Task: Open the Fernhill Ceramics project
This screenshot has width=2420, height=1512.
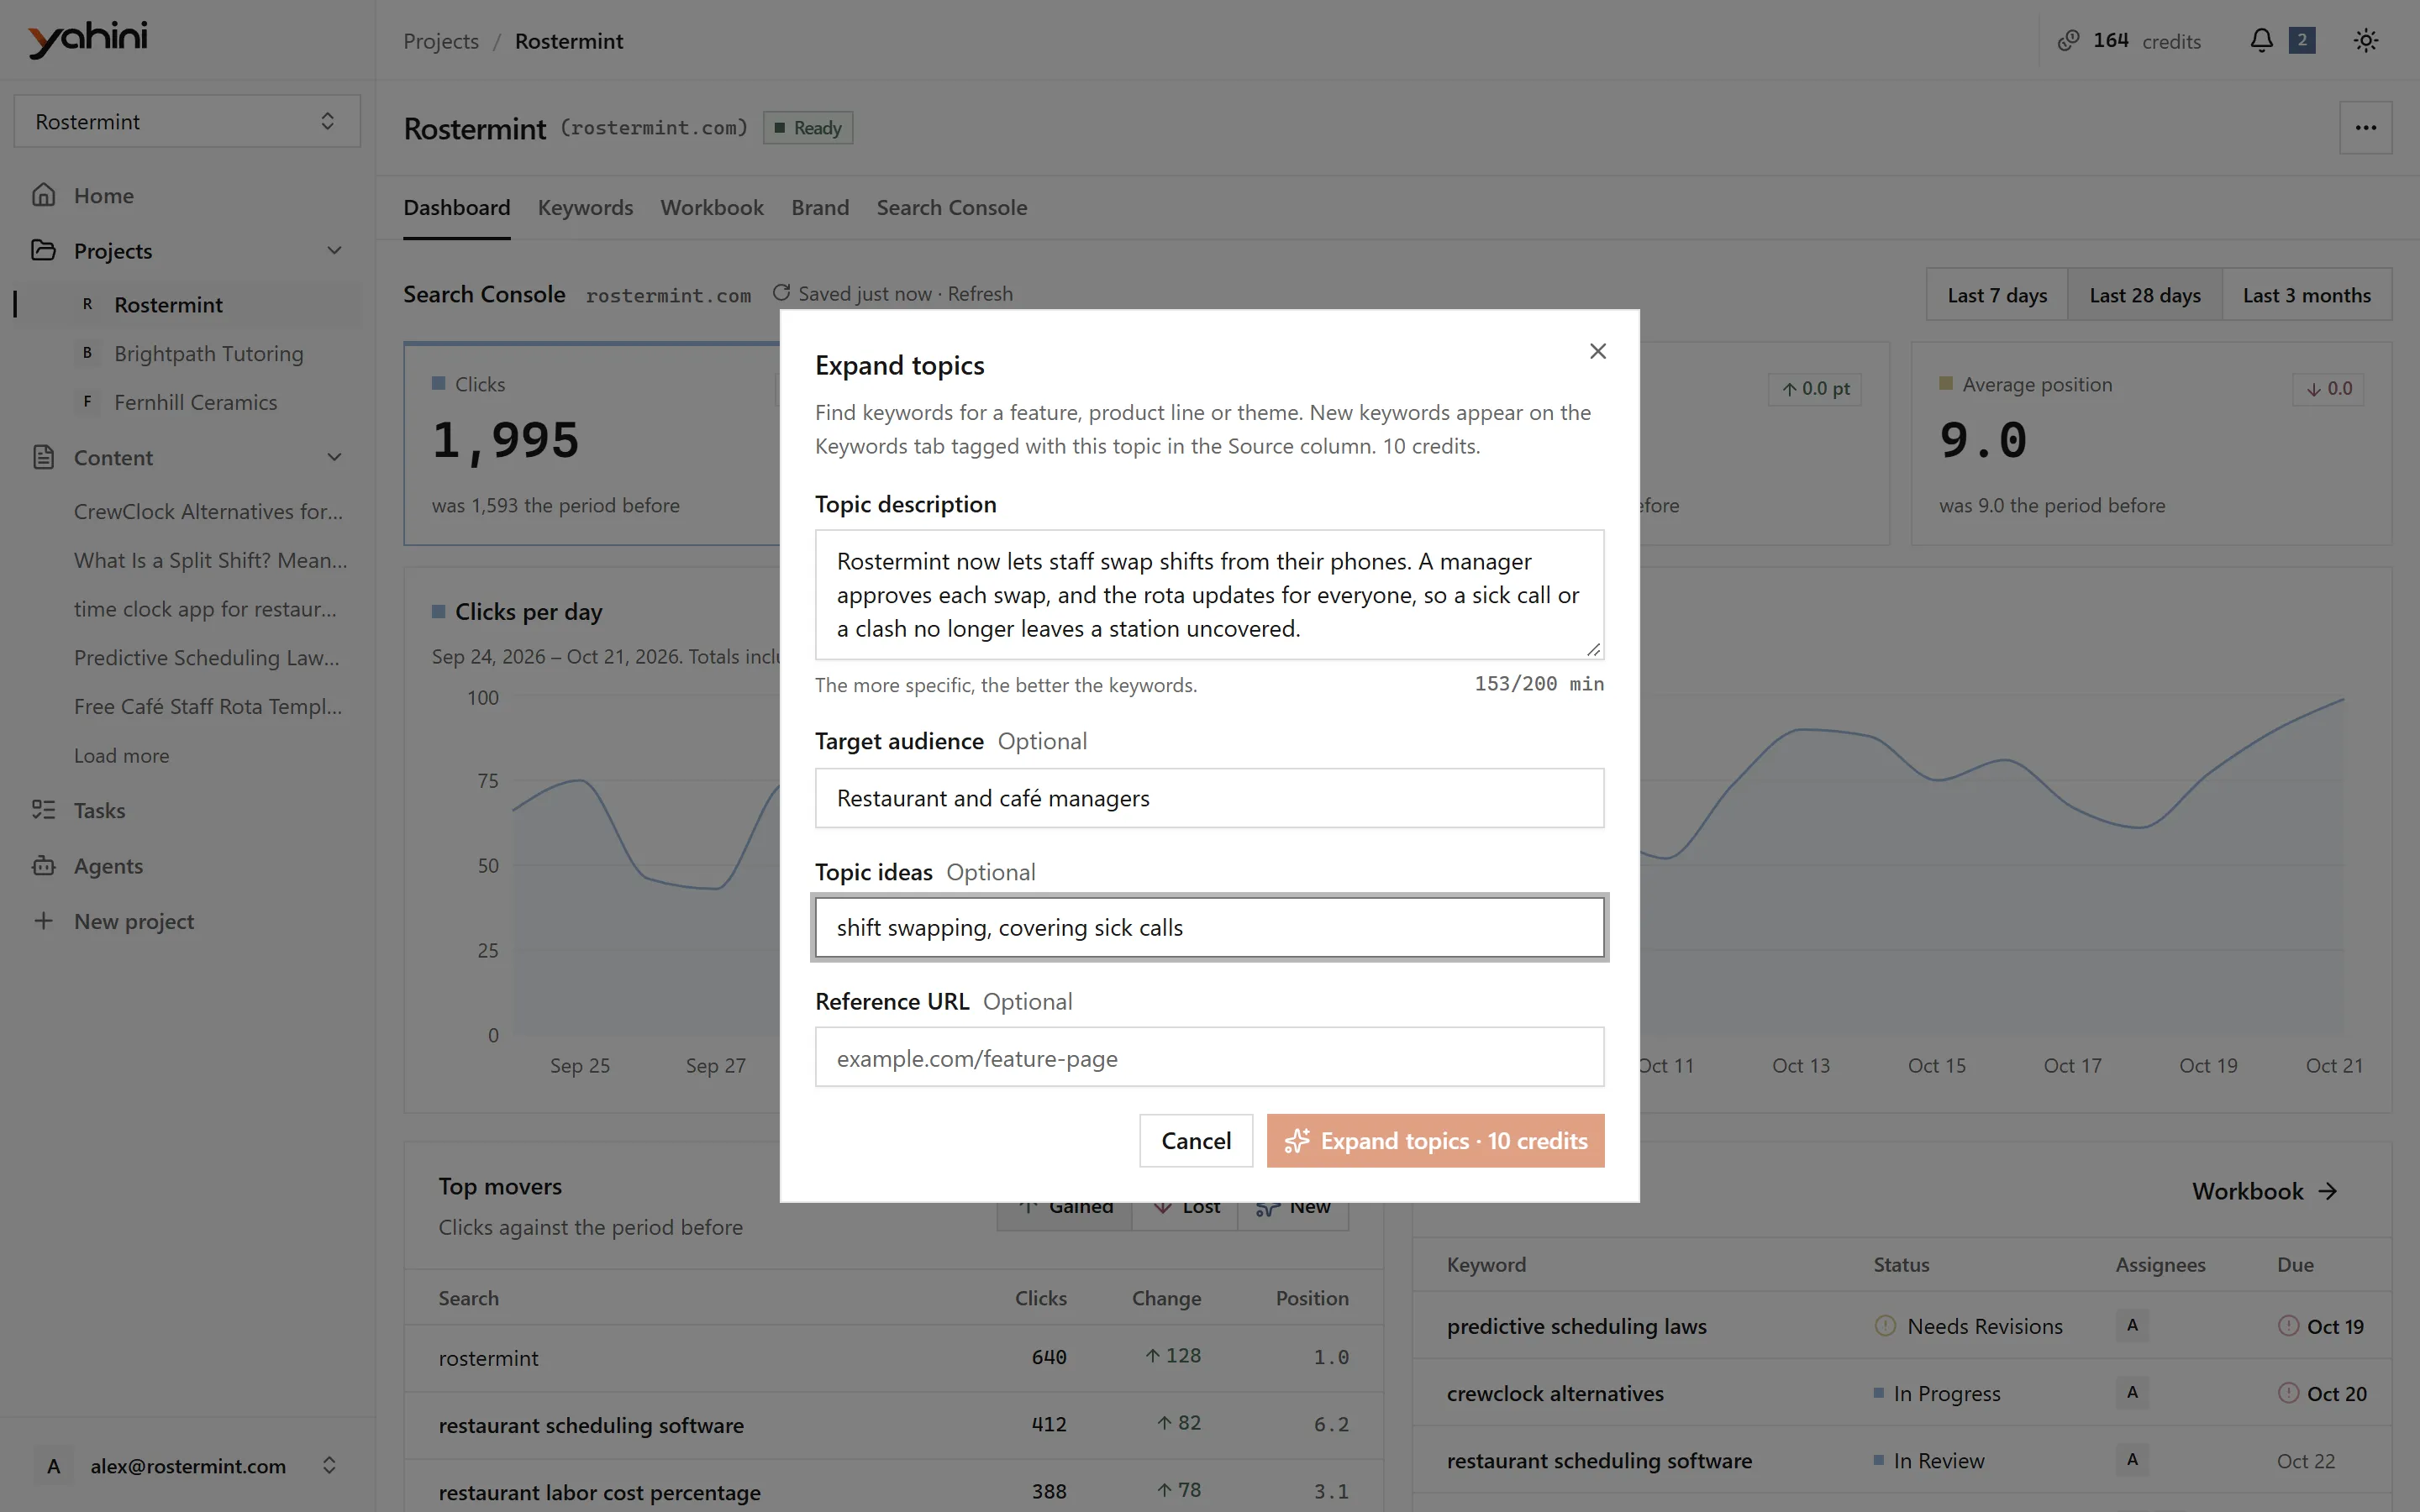Action: [x=195, y=402]
